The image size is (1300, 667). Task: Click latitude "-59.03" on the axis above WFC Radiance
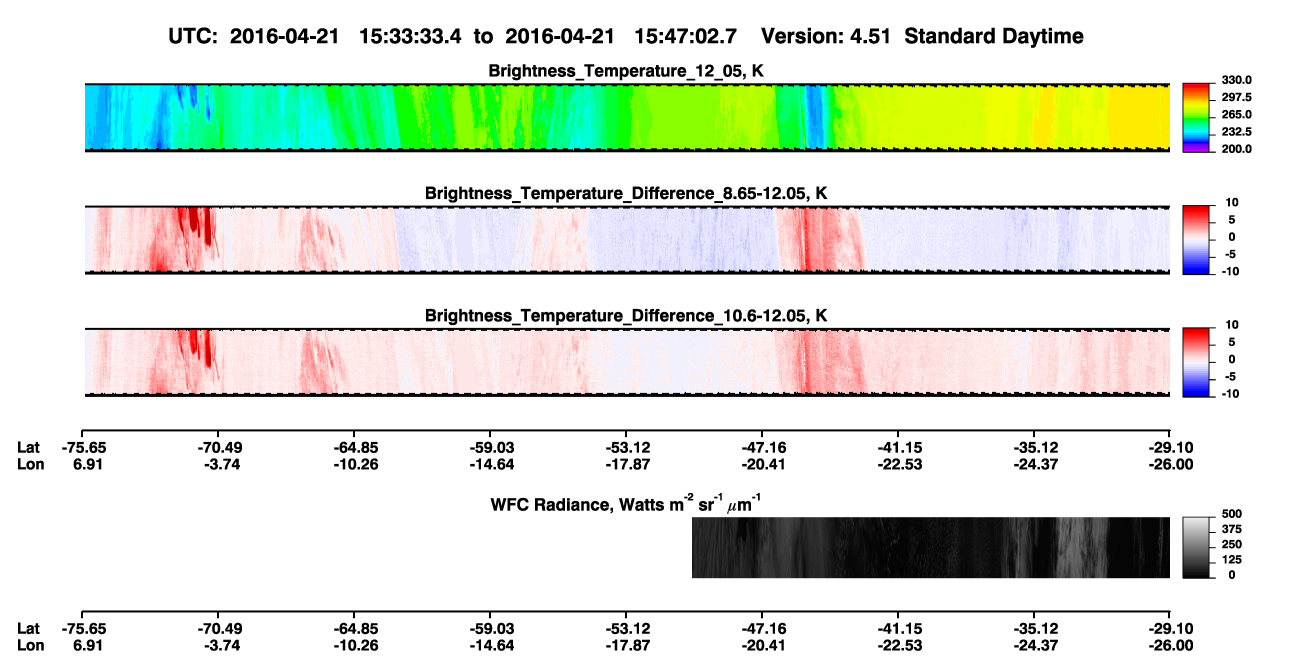(x=491, y=448)
